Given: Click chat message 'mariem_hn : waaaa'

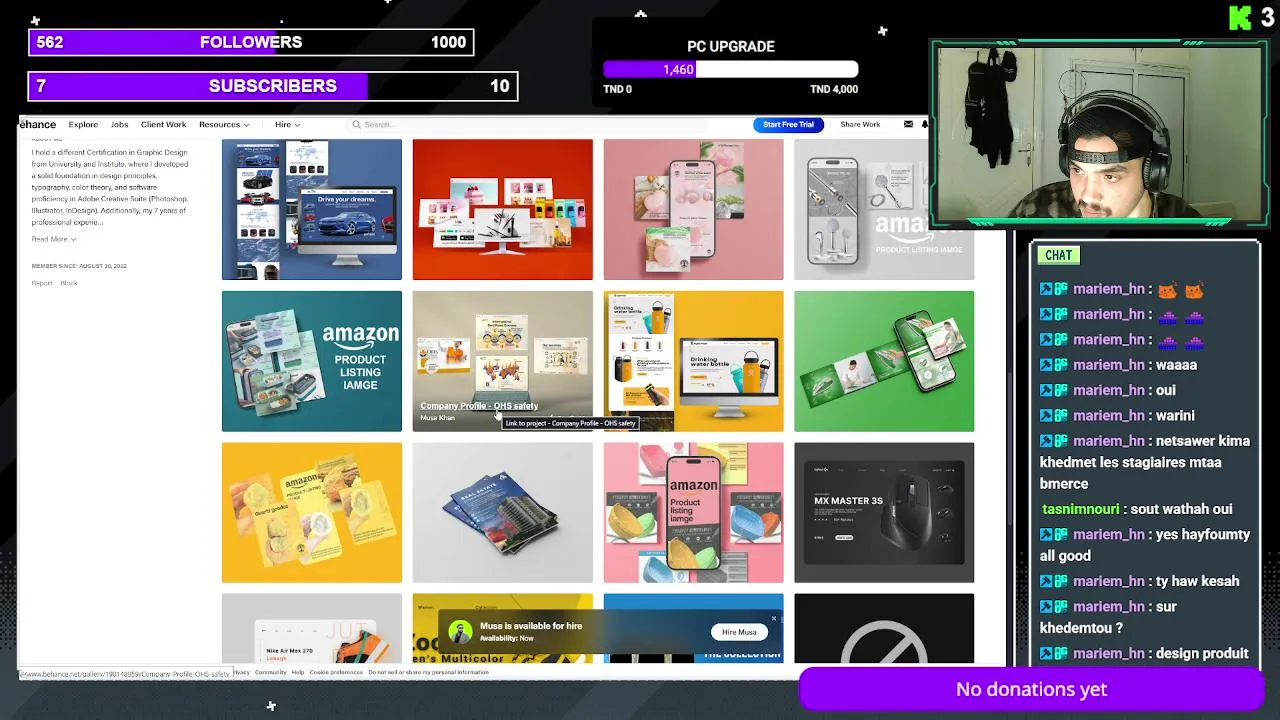Looking at the screenshot, I should pos(1118,365).
